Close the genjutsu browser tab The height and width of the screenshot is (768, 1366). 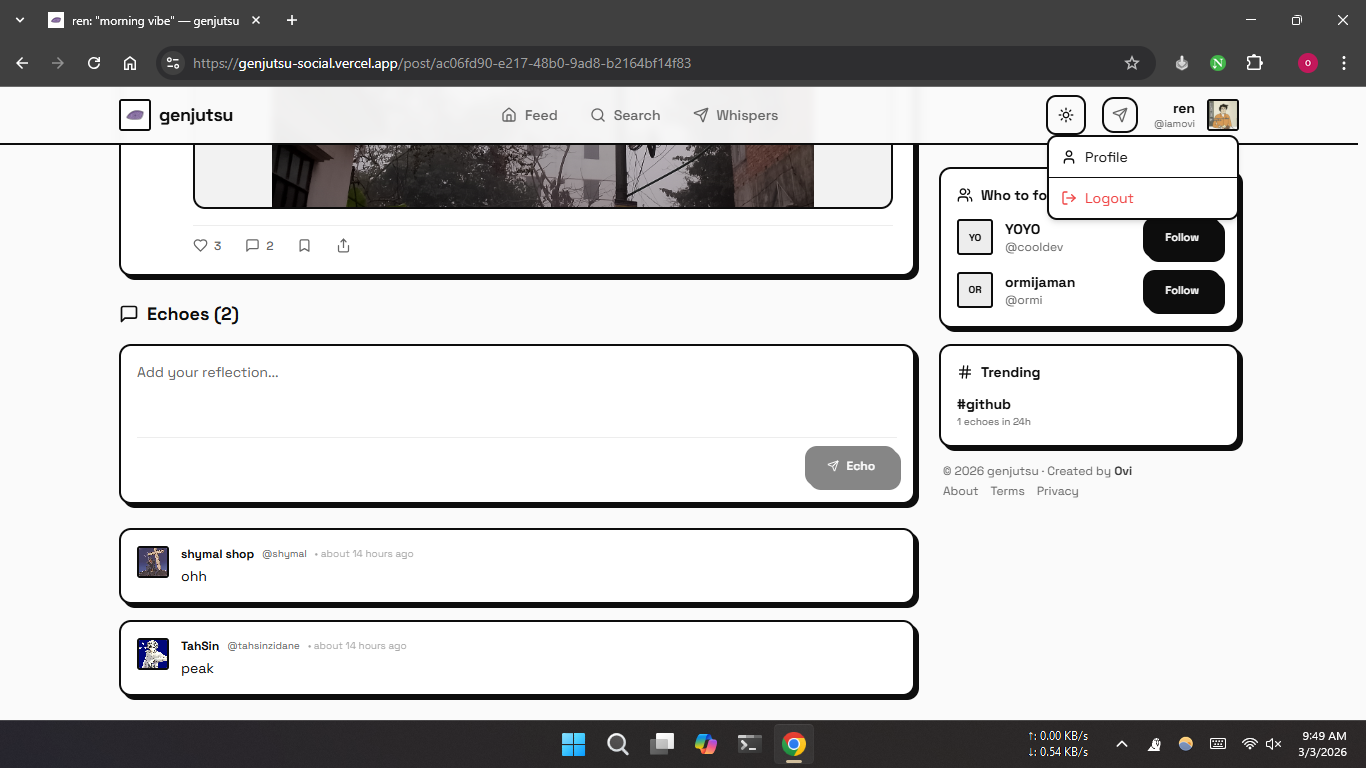coord(256,20)
